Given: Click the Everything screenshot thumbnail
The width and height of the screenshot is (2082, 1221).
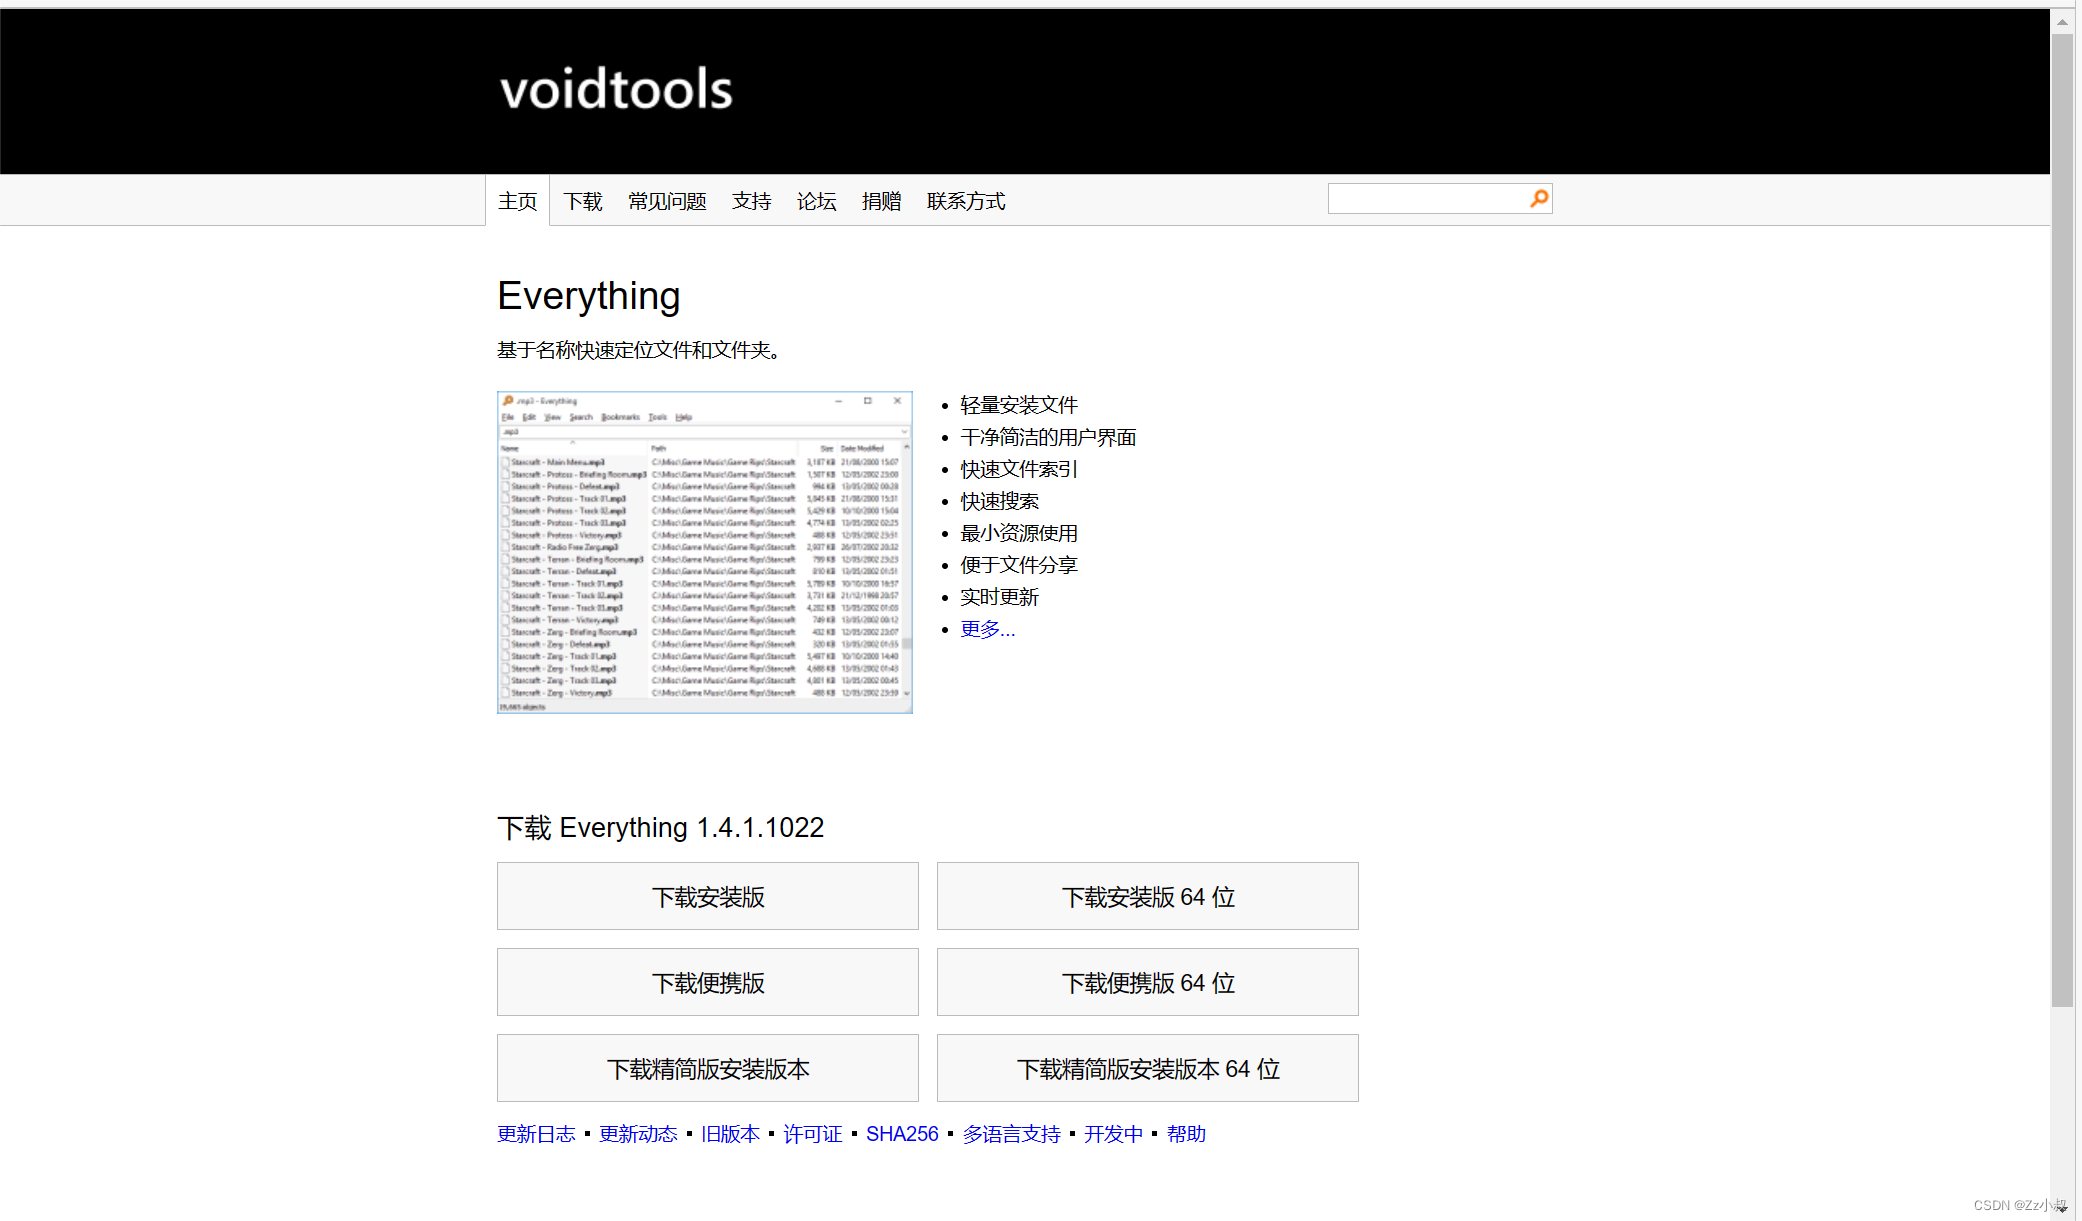Looking at the screenshot, I should click(705, 552).
